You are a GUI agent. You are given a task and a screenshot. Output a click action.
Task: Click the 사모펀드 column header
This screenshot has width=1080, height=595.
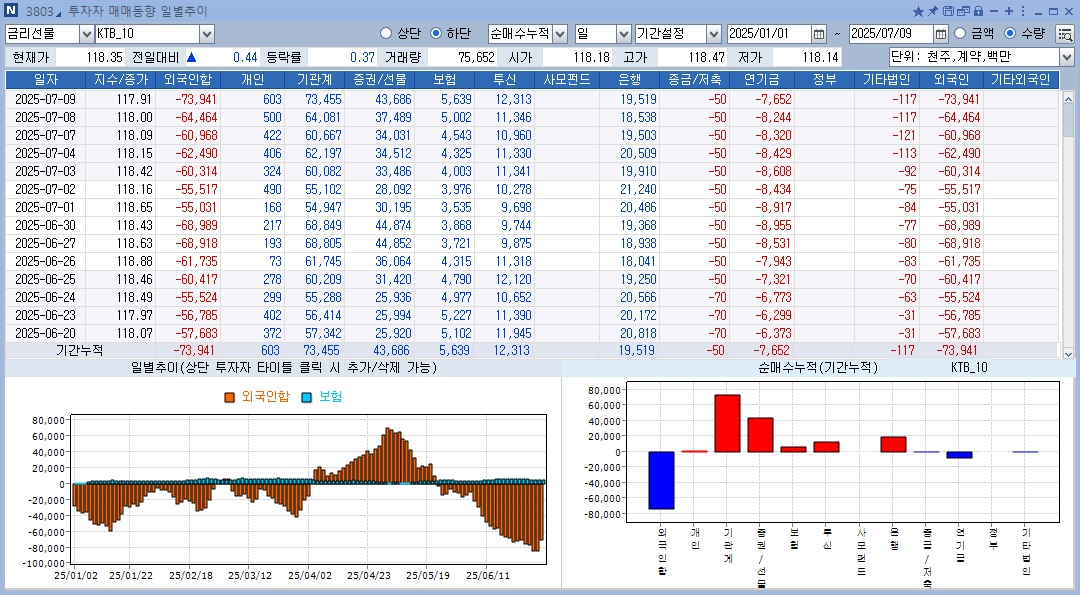coord(567,80)
